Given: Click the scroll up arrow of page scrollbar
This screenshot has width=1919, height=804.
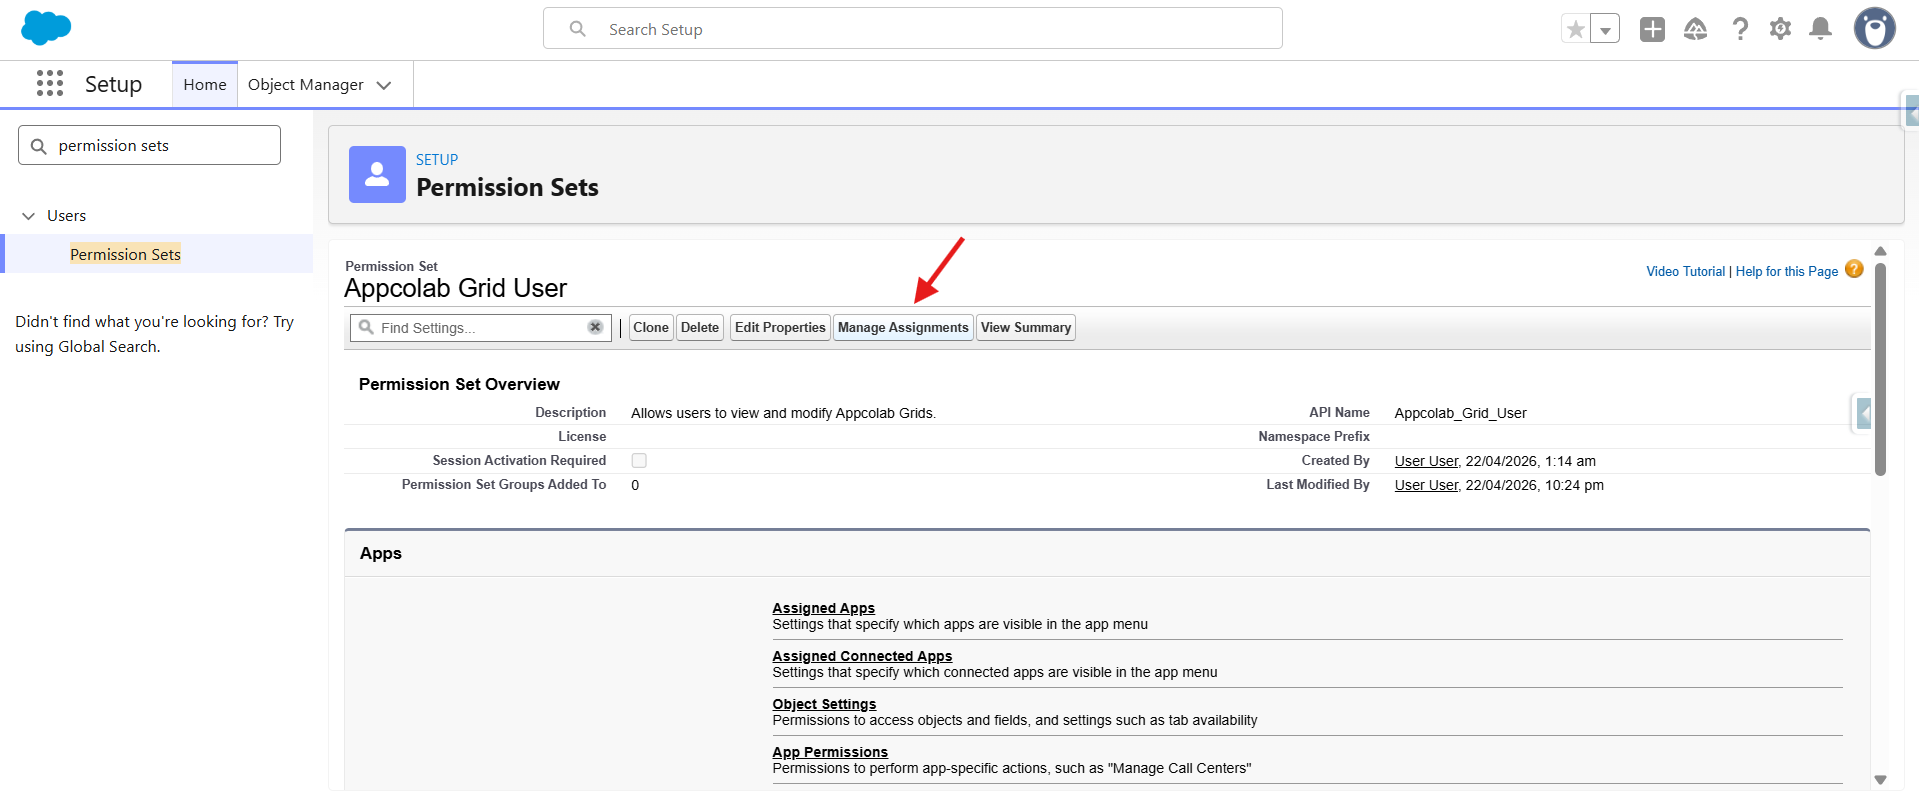Looking at the screenshot, I should [x=1880, y=251].
